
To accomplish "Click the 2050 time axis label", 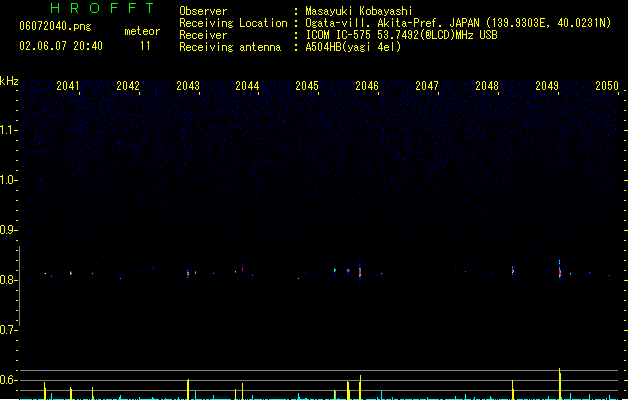I will (x=607, y=86).
